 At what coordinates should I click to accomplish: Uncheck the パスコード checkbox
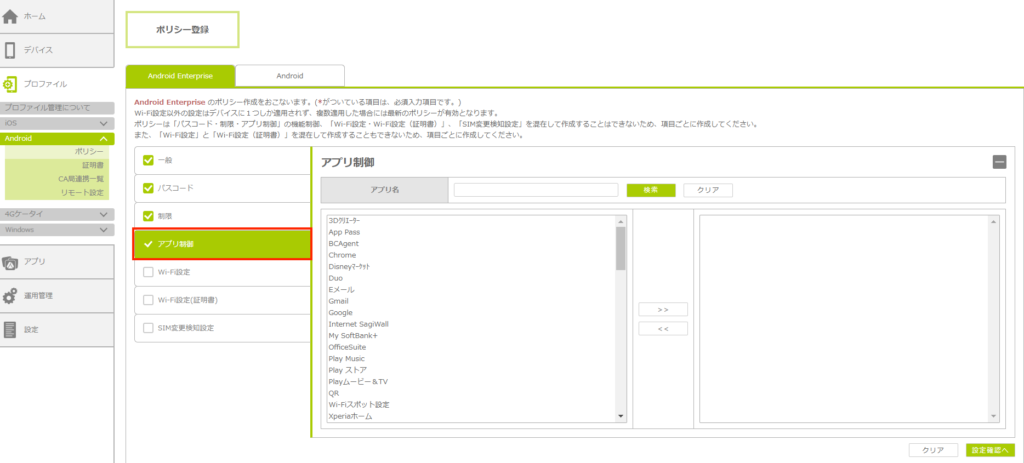click(x=149, y=188)
